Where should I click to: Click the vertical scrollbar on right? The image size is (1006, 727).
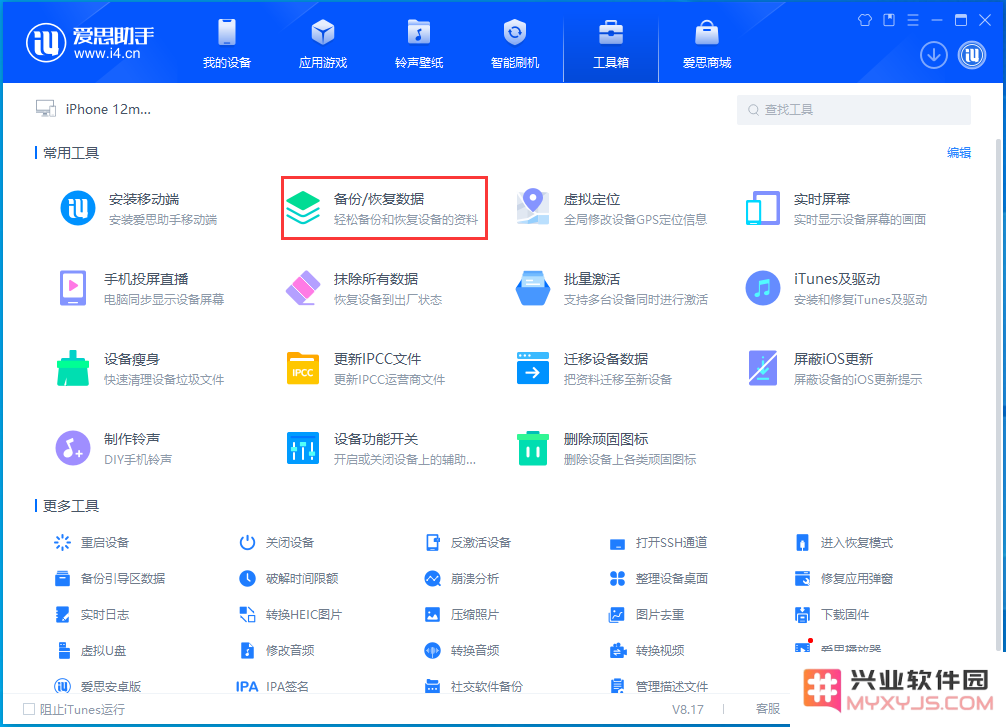point(998,395)
